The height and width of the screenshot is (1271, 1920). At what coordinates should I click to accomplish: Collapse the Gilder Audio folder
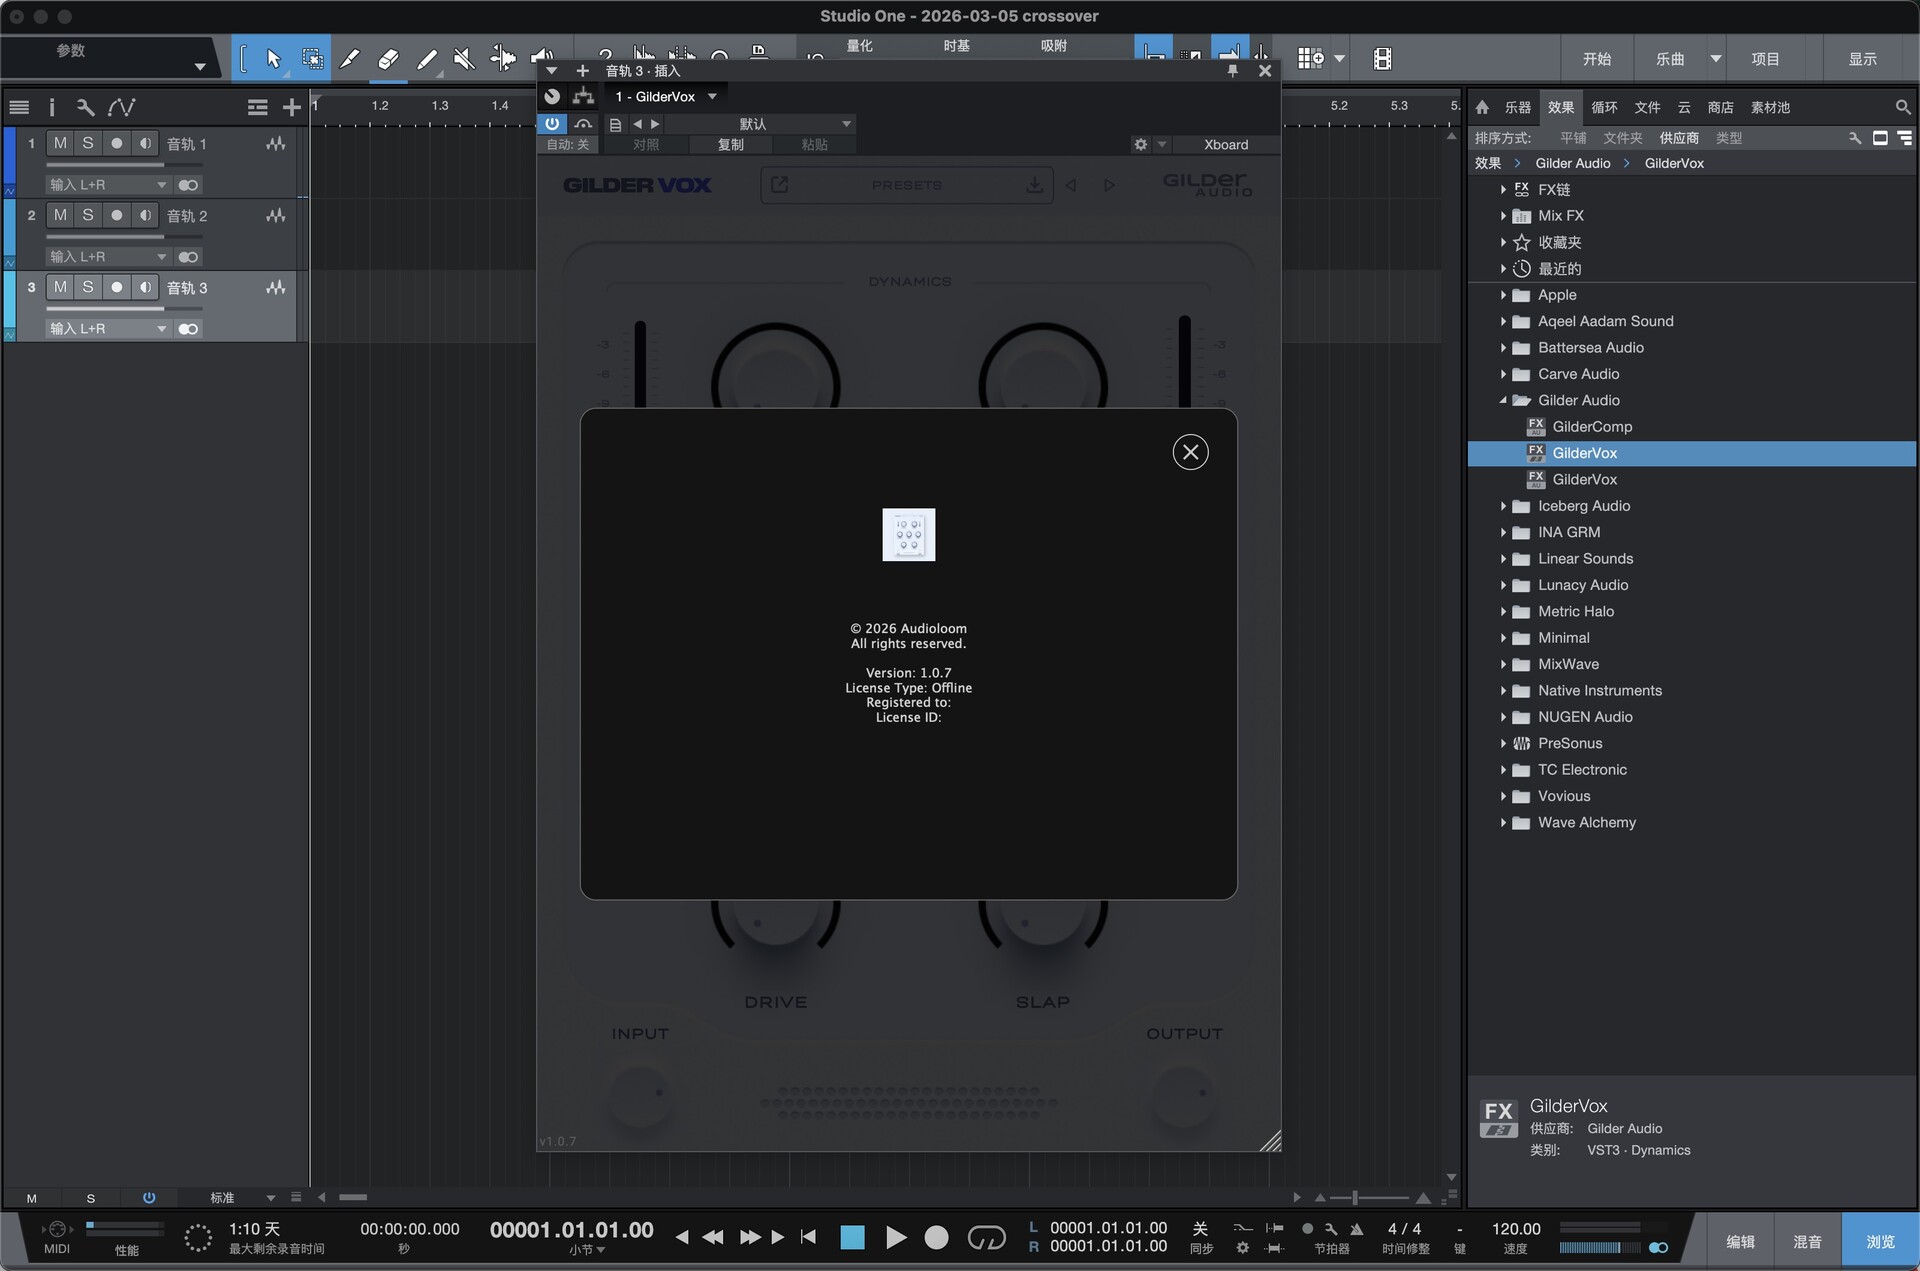pyautogui.click(x=1503, y=400)
